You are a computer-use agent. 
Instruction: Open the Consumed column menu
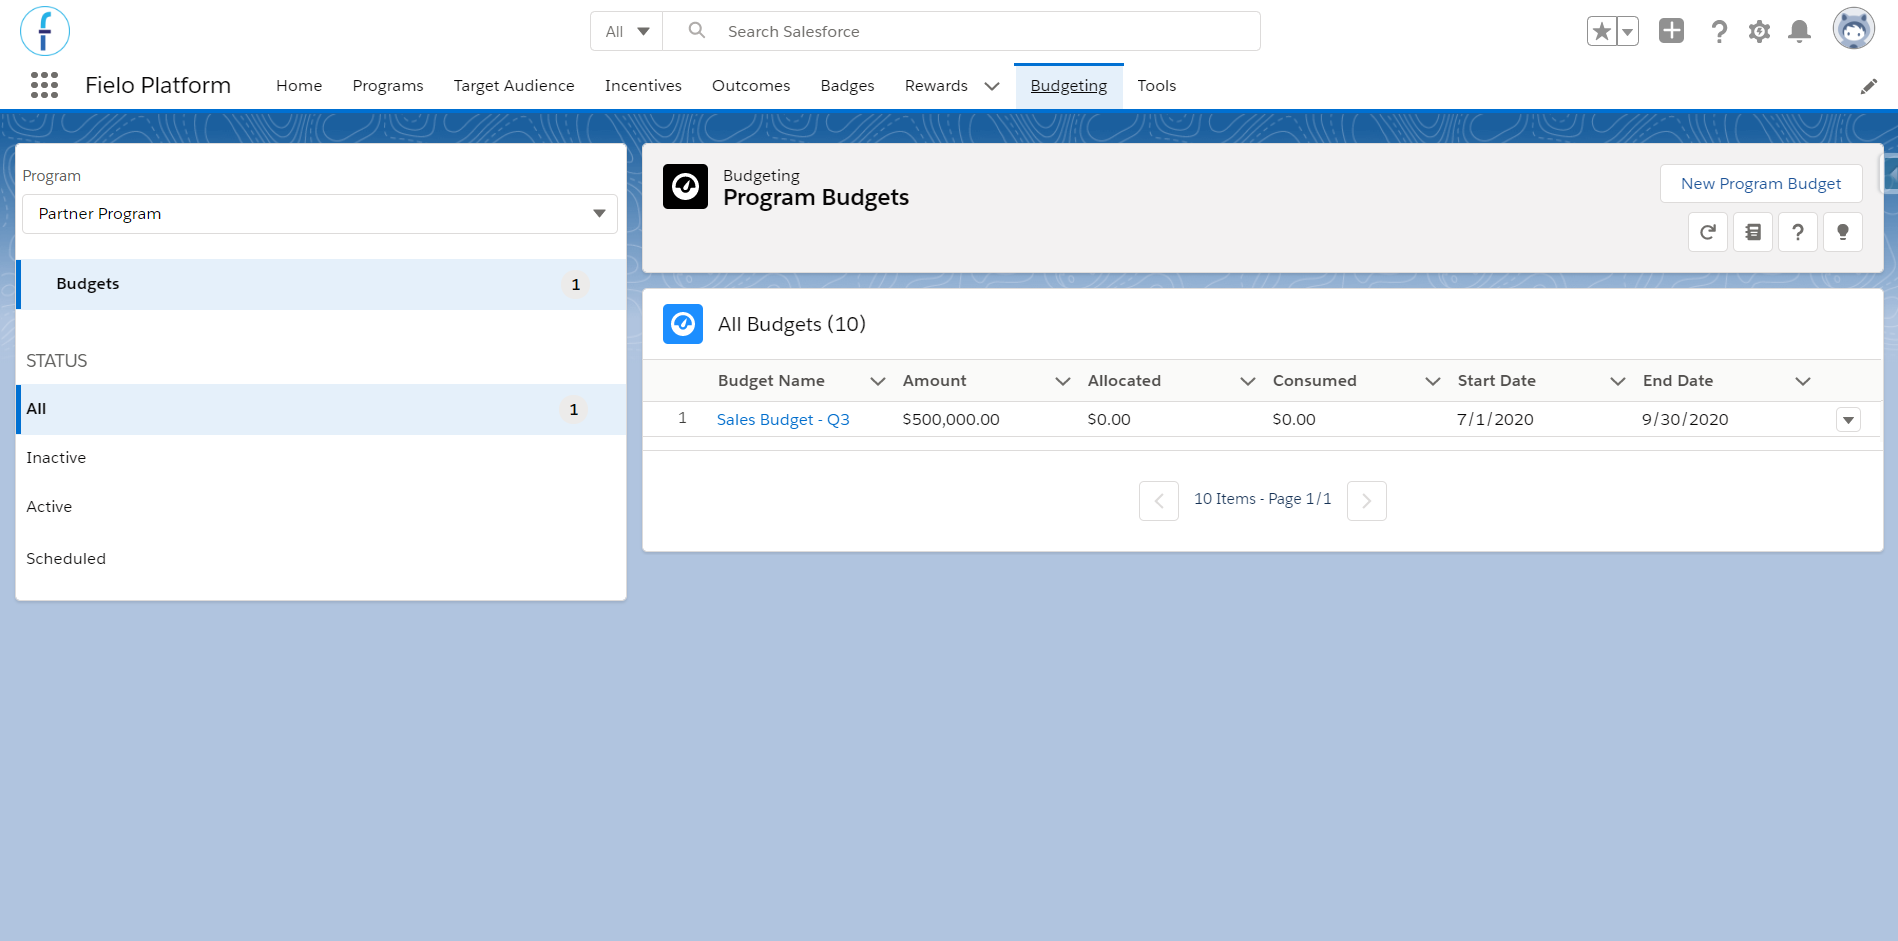[x=1433, y=381]
